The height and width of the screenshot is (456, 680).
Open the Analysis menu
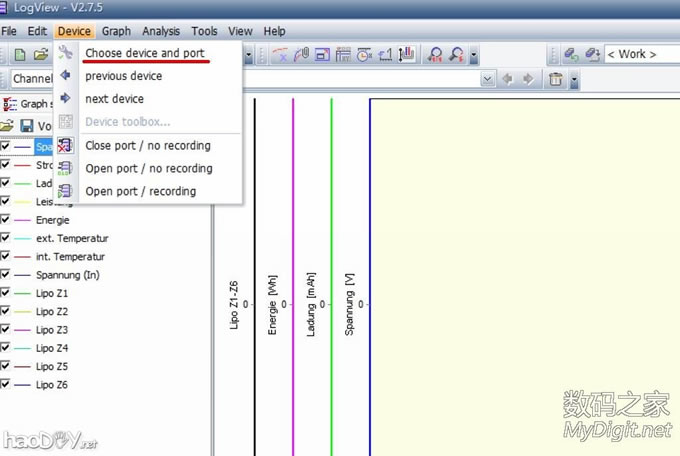[161, 32]
